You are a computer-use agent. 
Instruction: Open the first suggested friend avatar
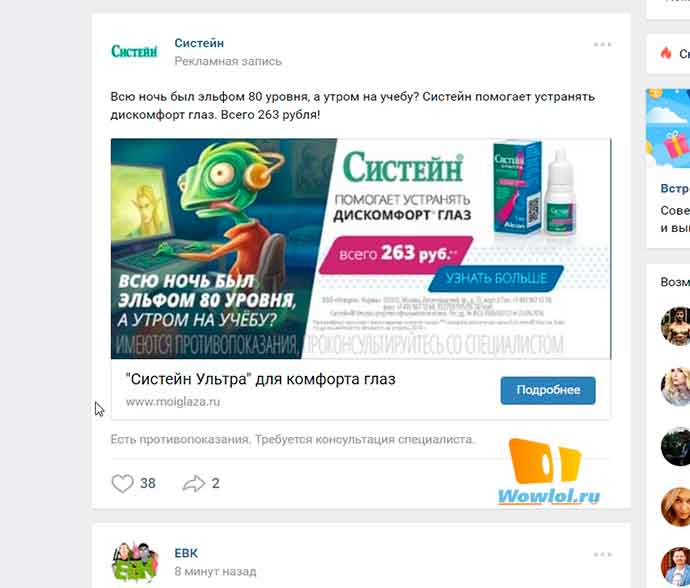point(676,326)
